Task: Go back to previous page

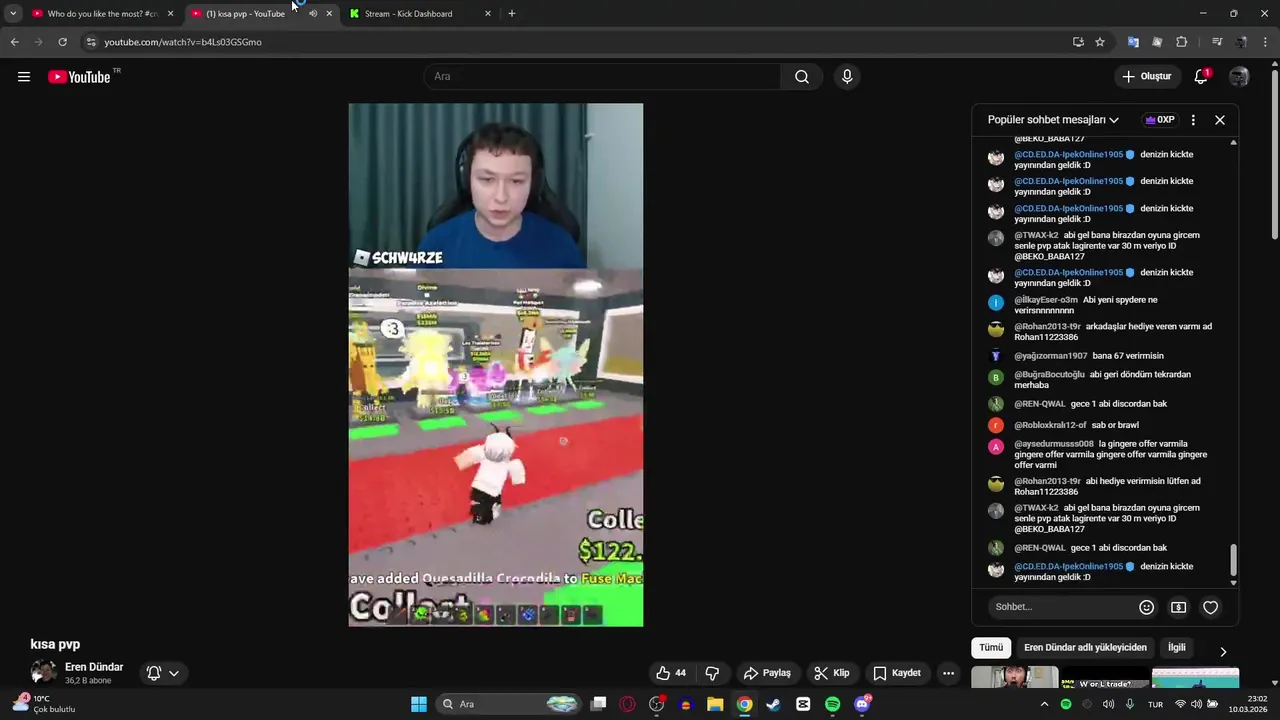Action: [x=14, y=42]
